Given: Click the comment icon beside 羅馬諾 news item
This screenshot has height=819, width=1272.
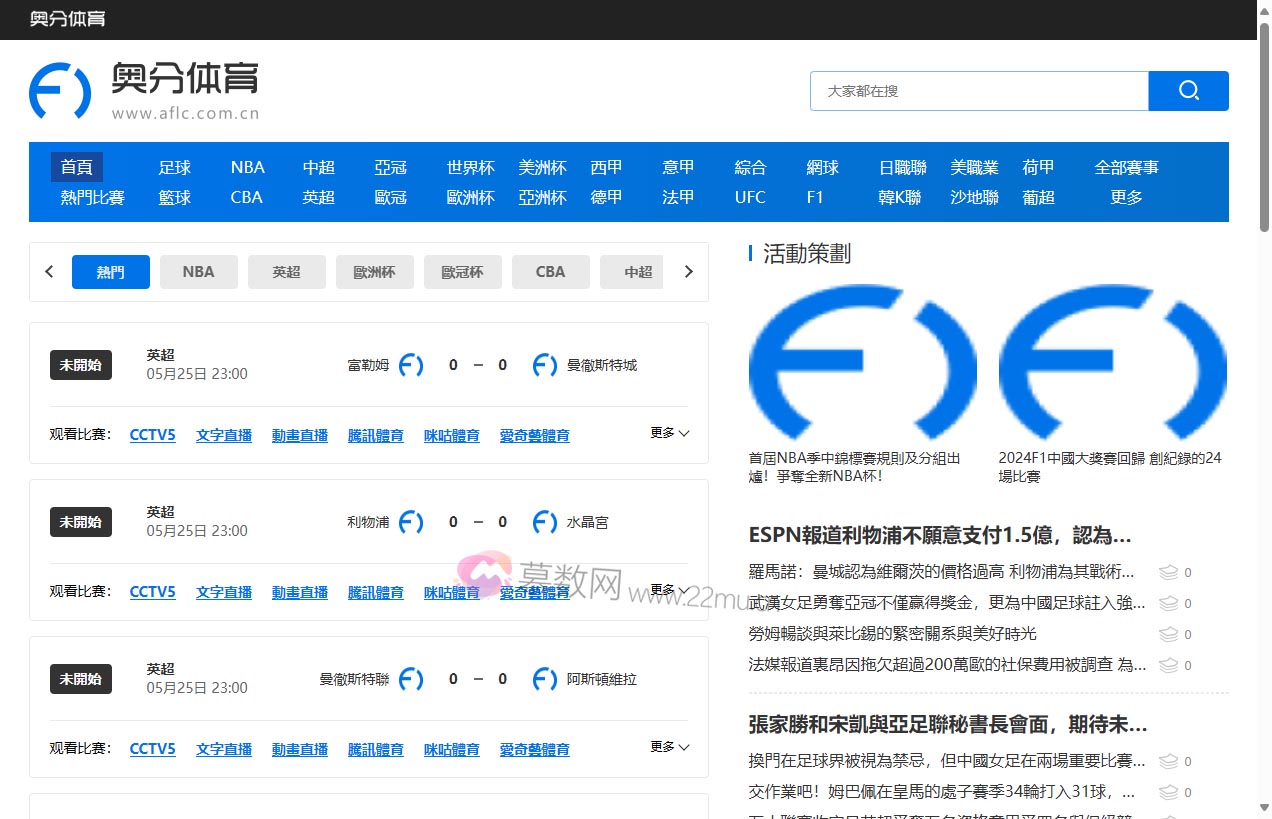Looking at the screenshot, I should [x=1169, y=572].
